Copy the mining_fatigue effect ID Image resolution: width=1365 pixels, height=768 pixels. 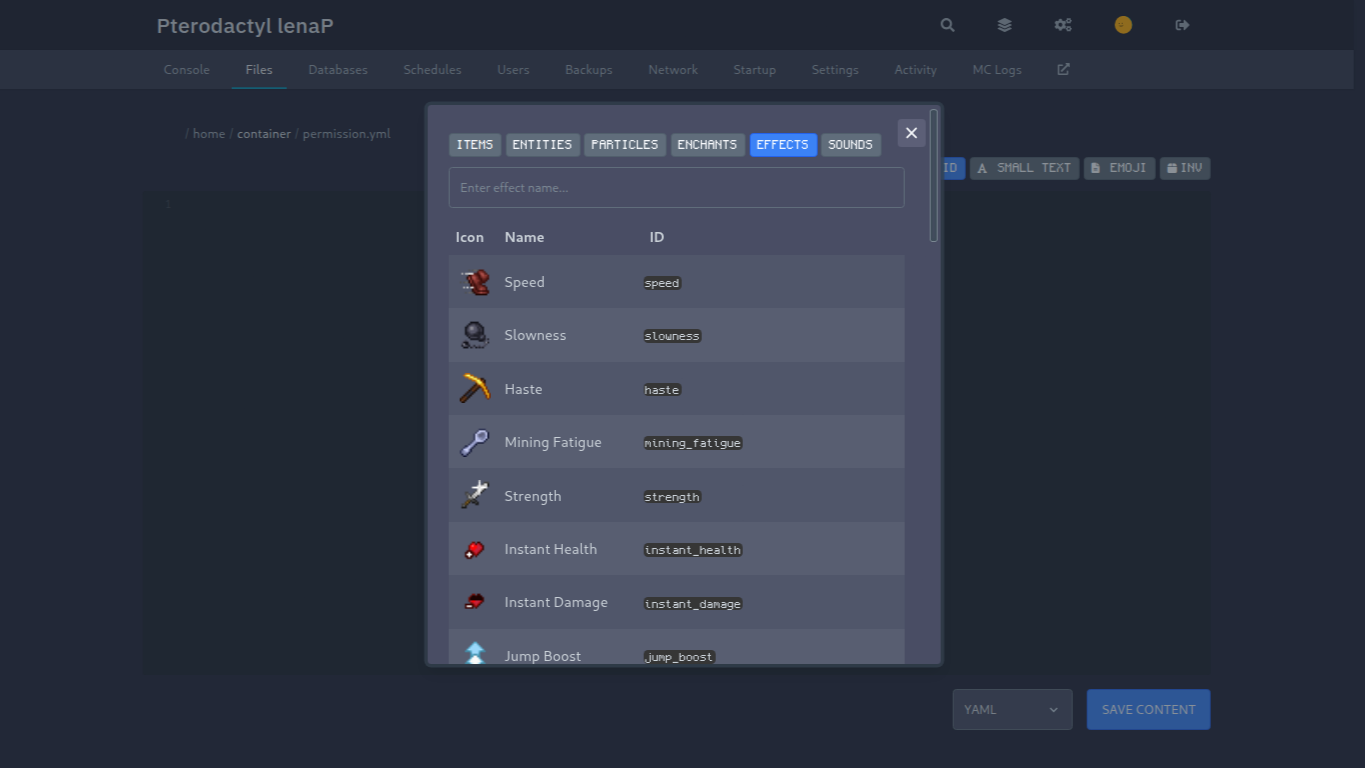point(693,443)
